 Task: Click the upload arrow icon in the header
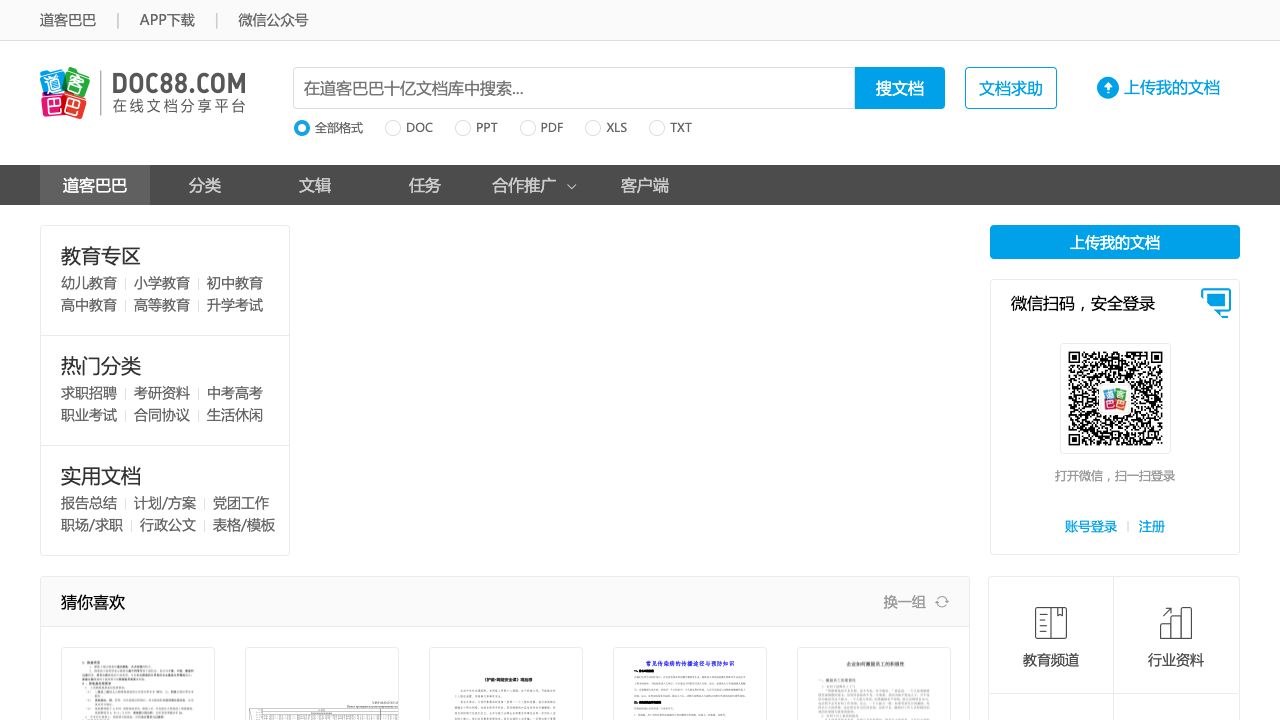point(1107,88)
